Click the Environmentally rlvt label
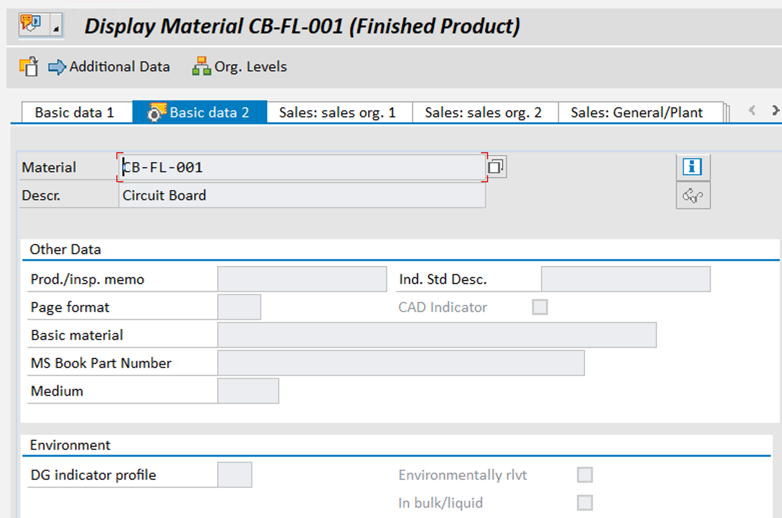 click(x=463, y=475)
